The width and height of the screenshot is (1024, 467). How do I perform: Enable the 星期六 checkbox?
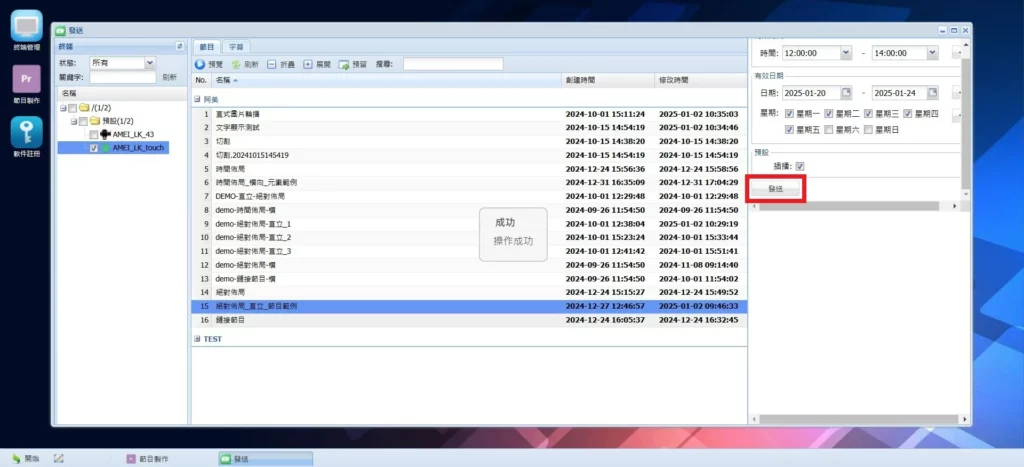point(828,129)
